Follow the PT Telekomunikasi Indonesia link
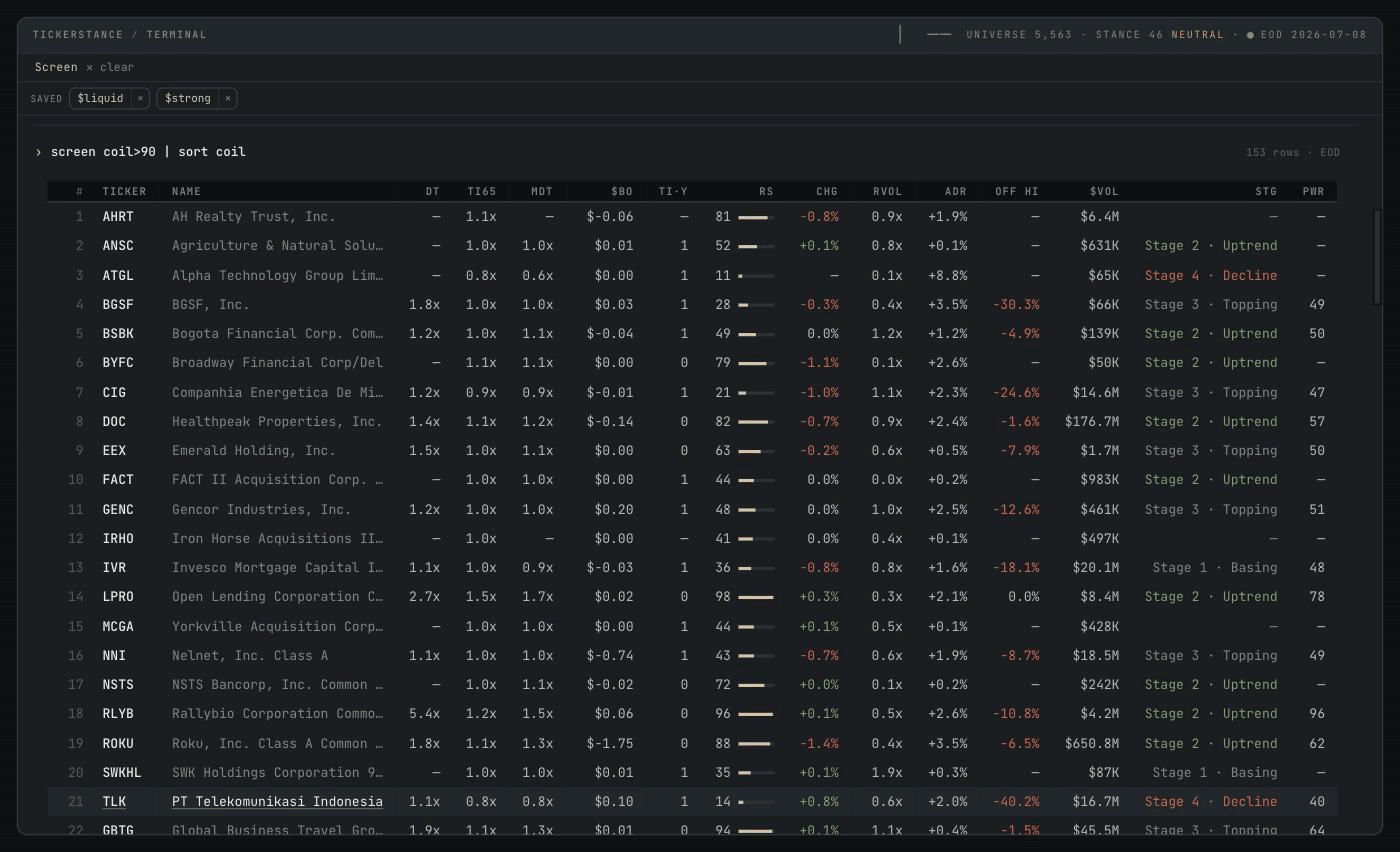The height and width of the screenshot is (852, 1400). 277,801
